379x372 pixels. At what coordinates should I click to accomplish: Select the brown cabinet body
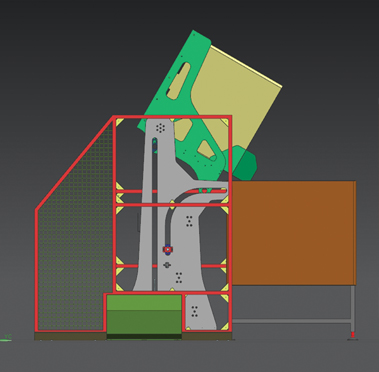293,233
